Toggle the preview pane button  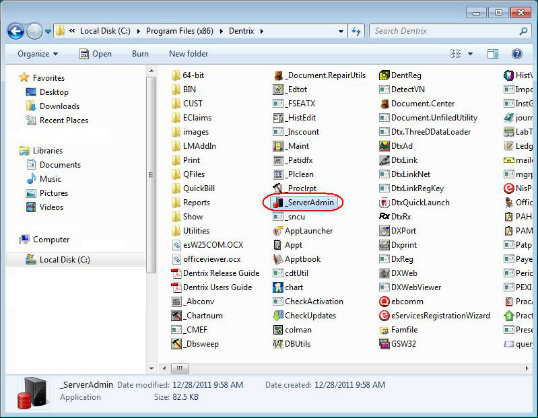tap(493, 54)
